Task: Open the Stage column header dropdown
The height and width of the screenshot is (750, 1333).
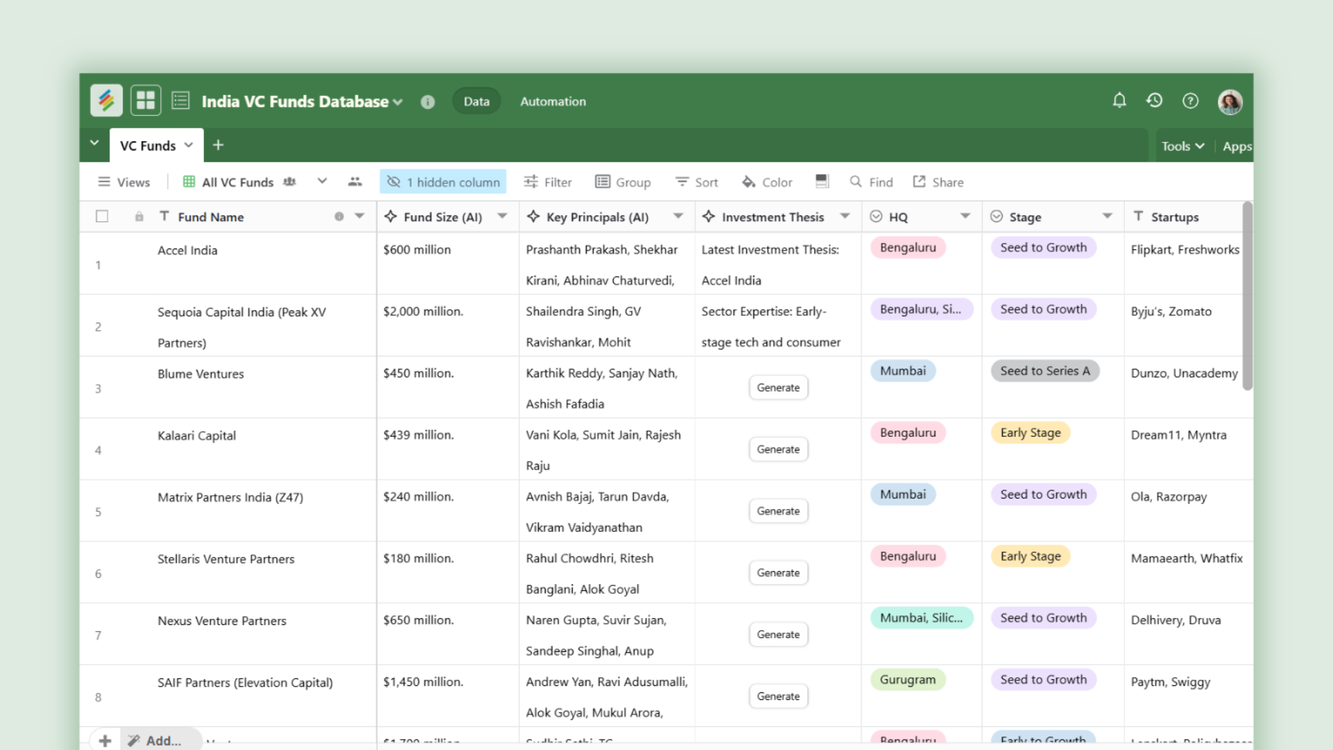Action: coord(1106,216)
